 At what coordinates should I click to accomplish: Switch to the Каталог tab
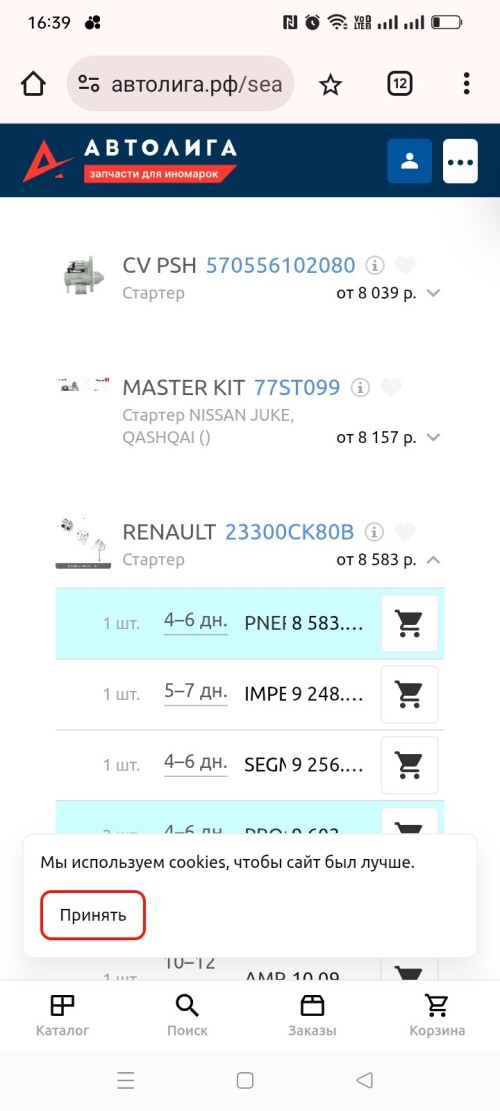(62, 1015)
